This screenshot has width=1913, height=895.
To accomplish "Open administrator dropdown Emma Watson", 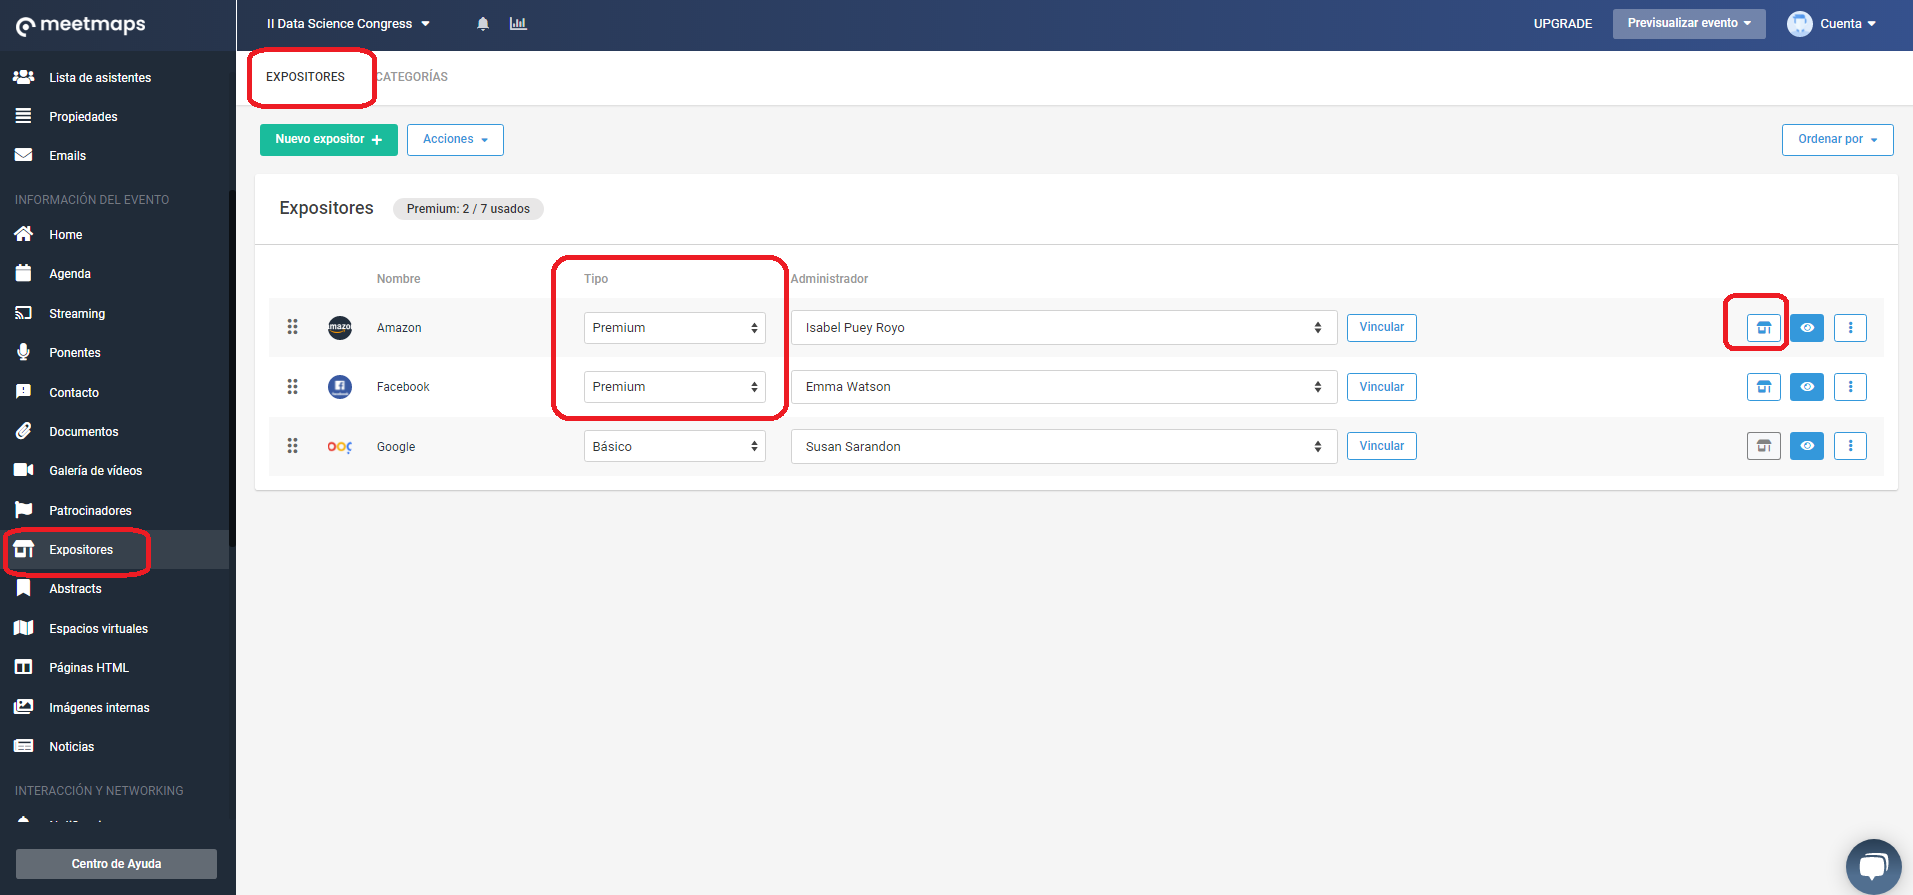I will tap(1064, 387).
